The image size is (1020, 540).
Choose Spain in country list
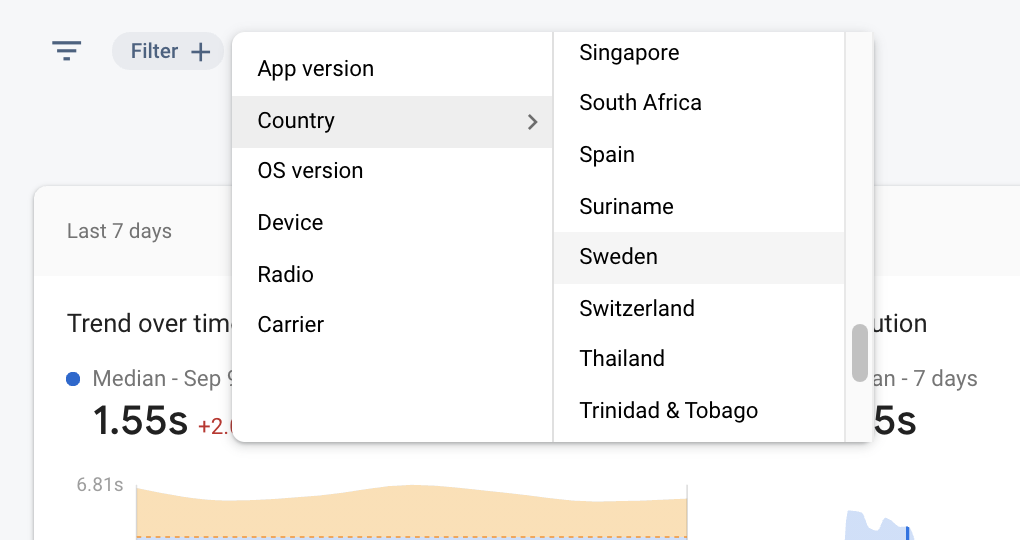pyautogui.click(x=699, y=155)
